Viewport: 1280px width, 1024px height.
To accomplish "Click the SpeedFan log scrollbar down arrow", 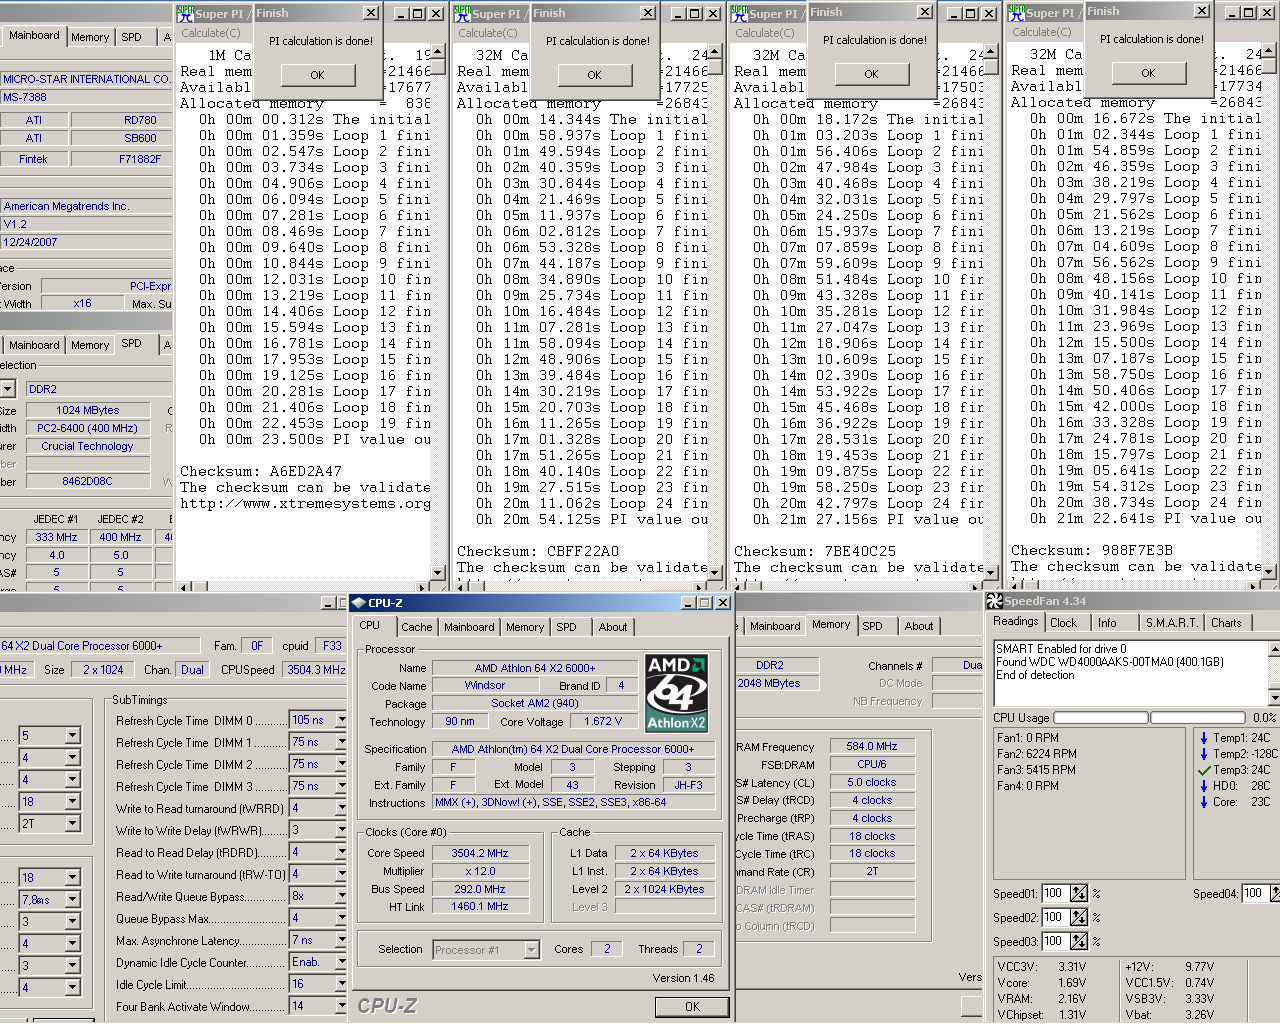I will tap(1274, 697).
